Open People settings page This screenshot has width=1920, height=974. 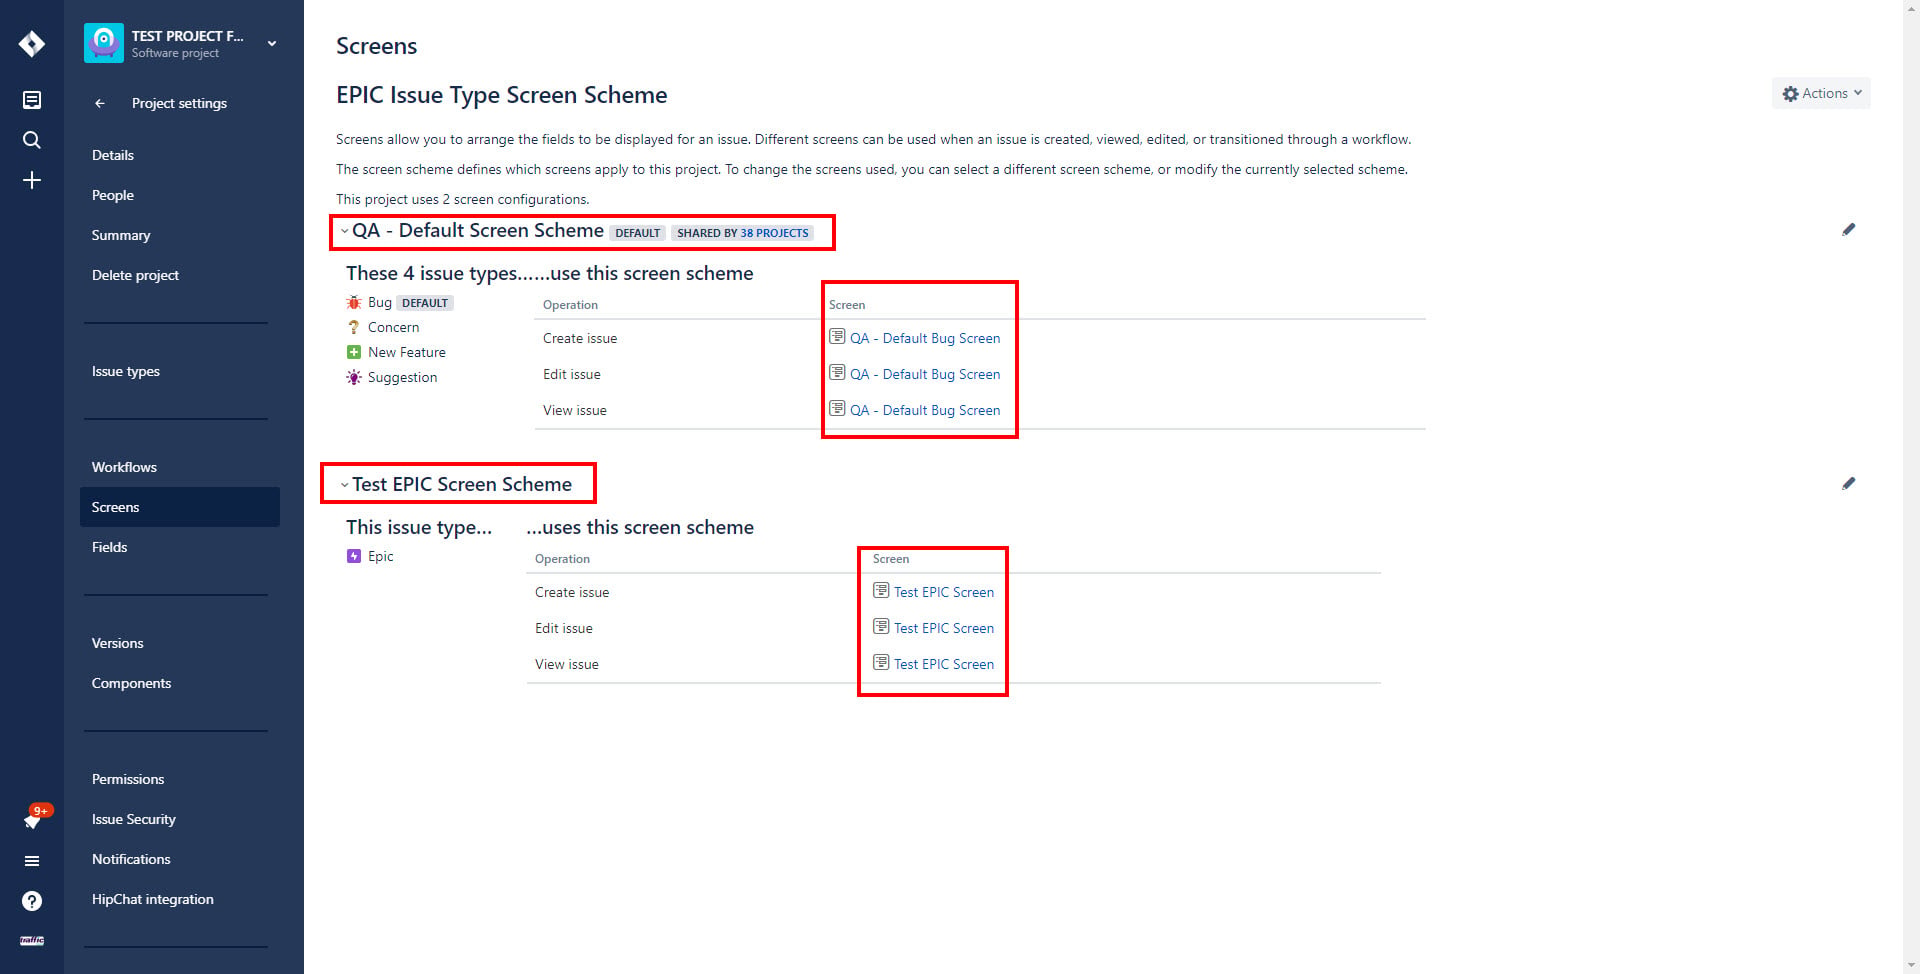click(113, 195)
